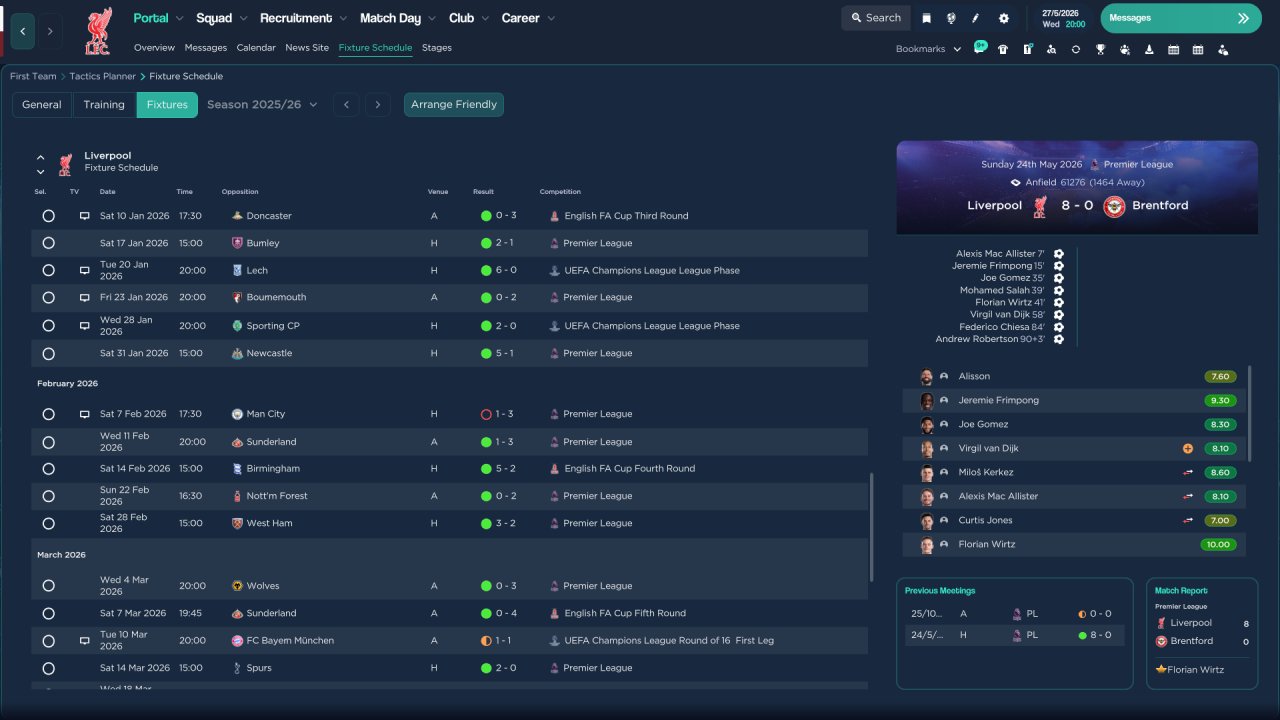Click the bookmark flag icon beside Search

tap(926, 18)
